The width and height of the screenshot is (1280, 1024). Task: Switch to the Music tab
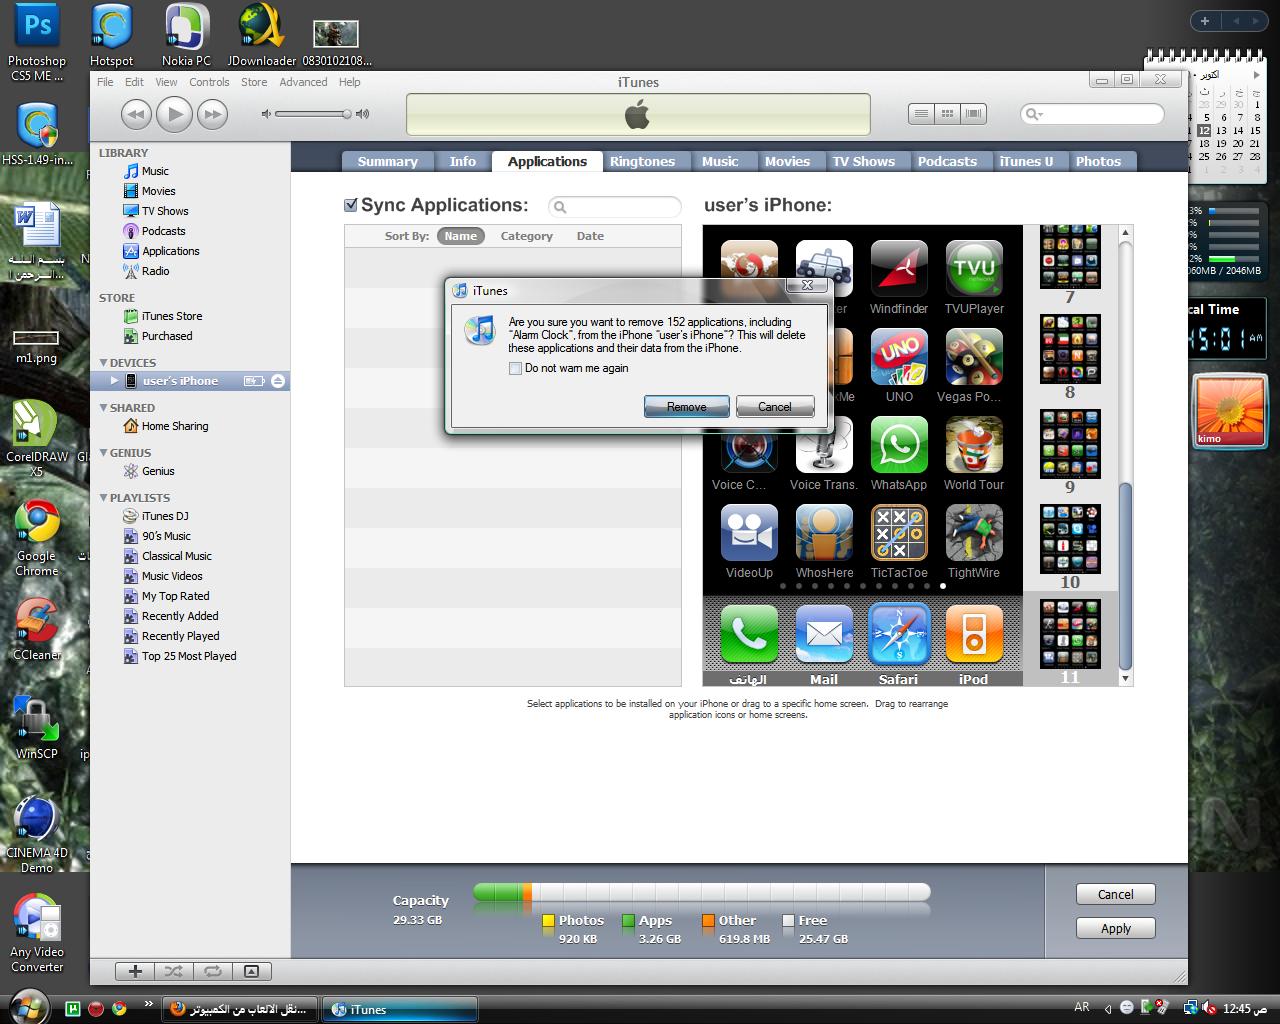(x=720, y=161)
